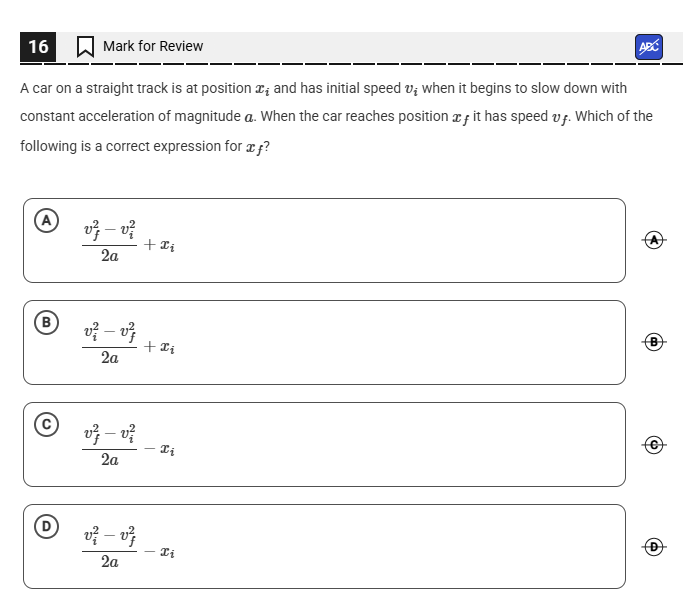Click the question line mentioning constant acceleration
683x606 pixels.
[335, 116]
